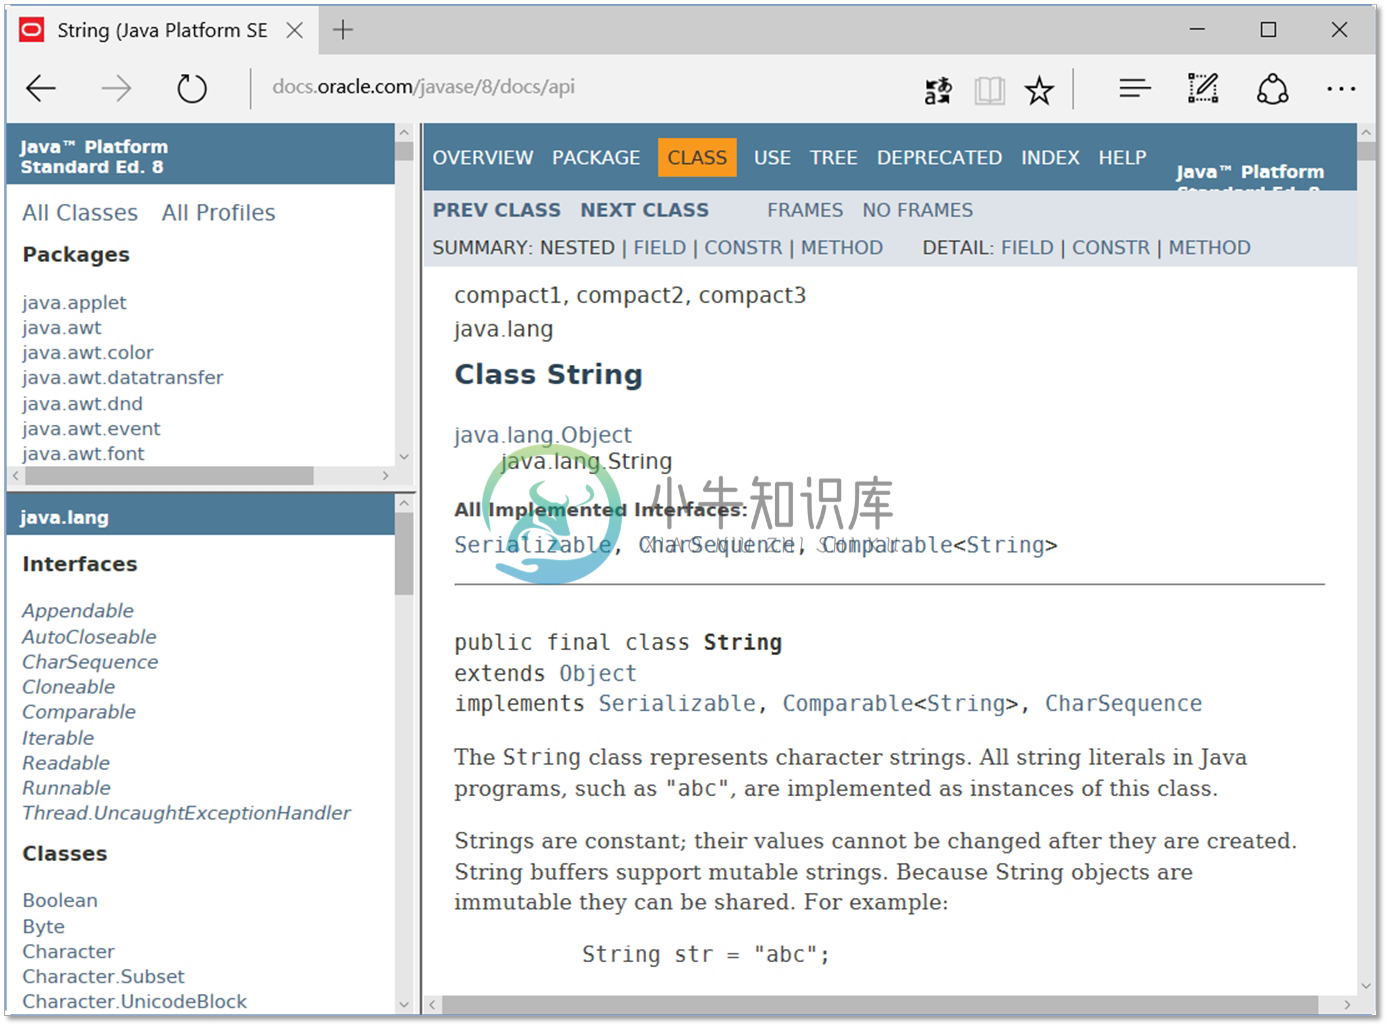Open OVERVIEW in top navigation
Image resolution: width=1388 pixels, height=1027 pixels.
[483, 158]
